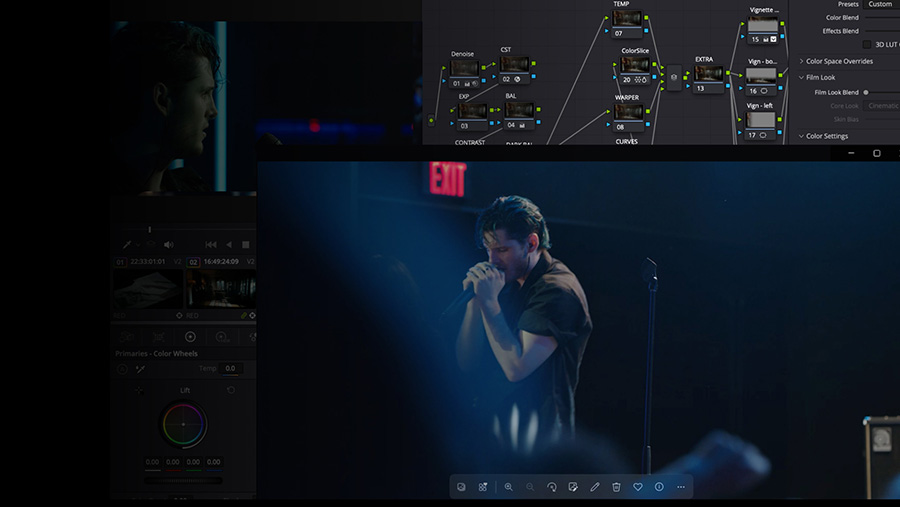
Task: Click the Effects Blend slider track
Action: (x=882, y=31)
